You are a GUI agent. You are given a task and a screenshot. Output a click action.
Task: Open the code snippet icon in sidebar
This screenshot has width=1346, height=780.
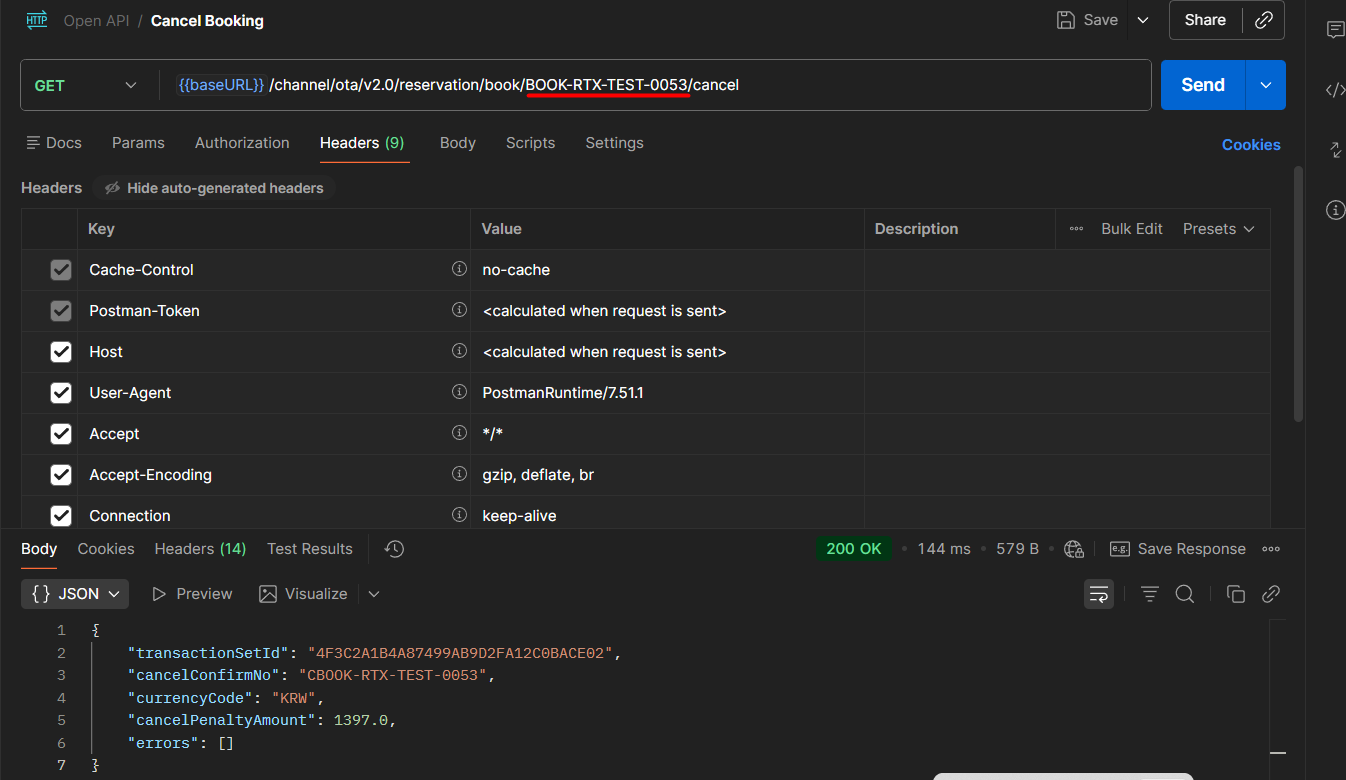[1335, 90]
